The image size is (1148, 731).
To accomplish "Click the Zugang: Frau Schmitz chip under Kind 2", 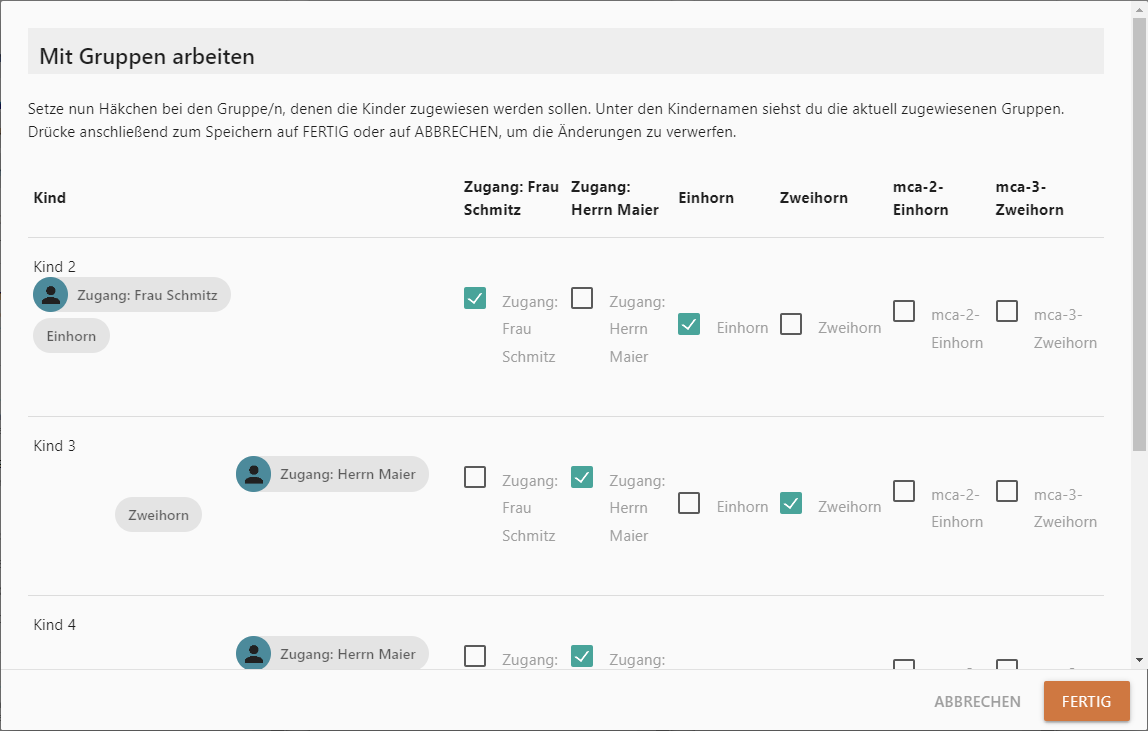I will [x=132, y=294].
